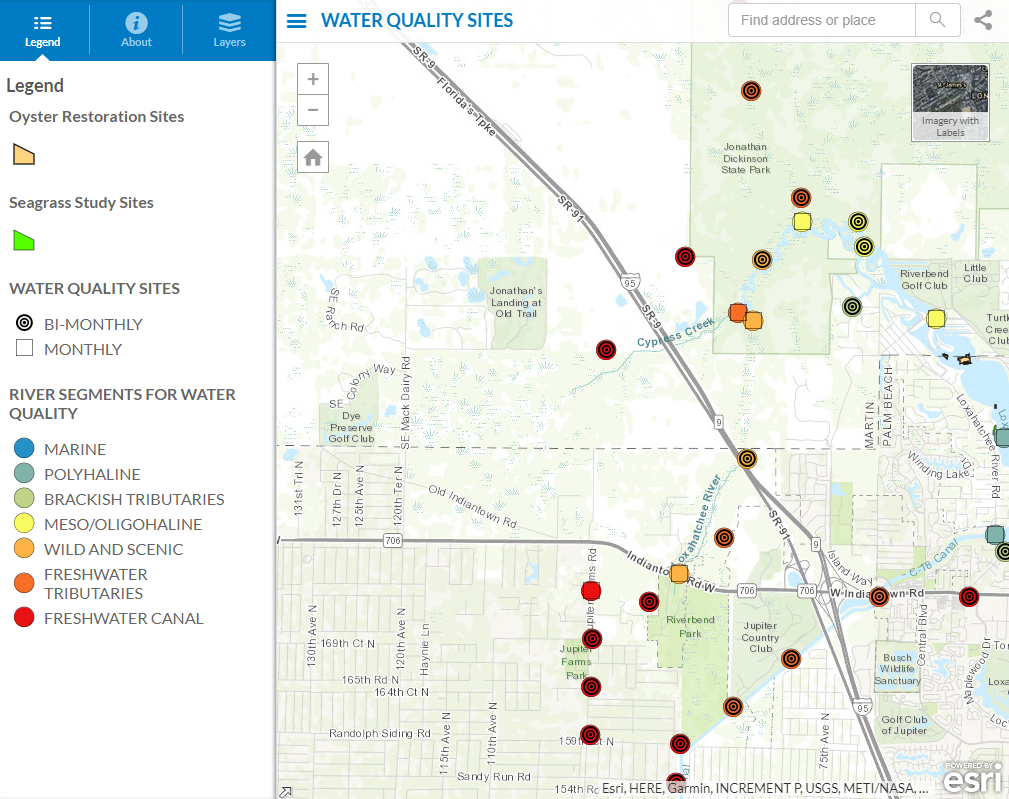Switch basemap to Imagery with Labels
Image resolution: width=1009 pixels, height=799 pixels.
tap(950, 101)
